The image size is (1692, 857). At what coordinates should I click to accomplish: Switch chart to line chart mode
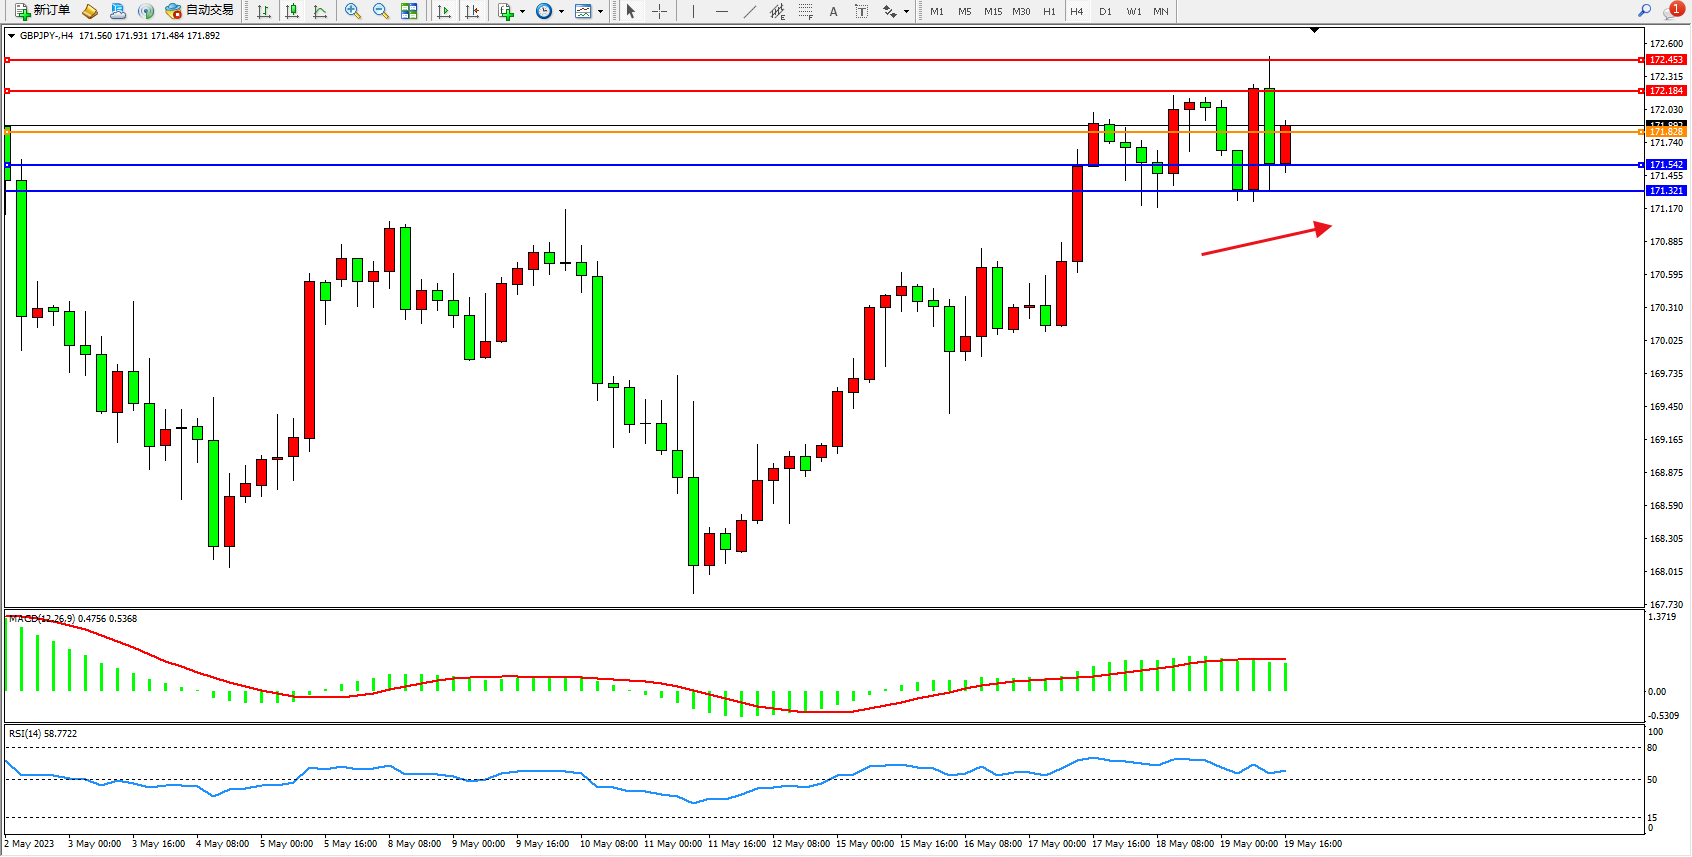point(320,11)
